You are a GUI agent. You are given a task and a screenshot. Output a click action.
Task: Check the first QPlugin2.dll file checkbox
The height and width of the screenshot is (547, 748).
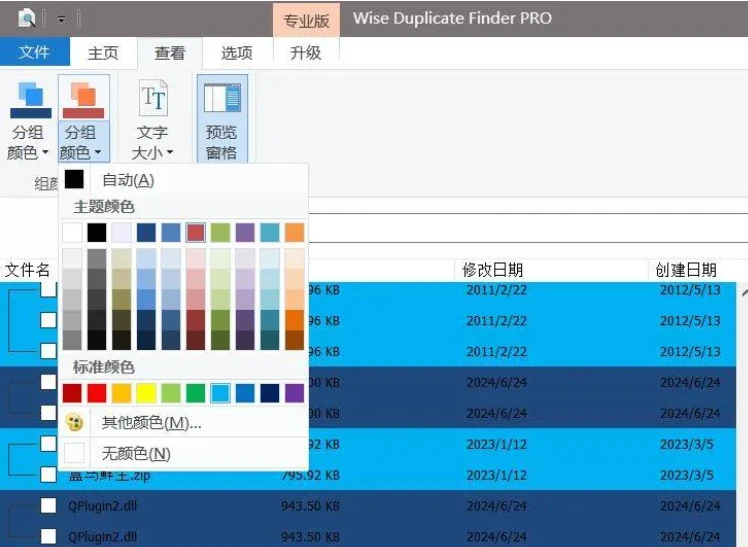[48, 505]
